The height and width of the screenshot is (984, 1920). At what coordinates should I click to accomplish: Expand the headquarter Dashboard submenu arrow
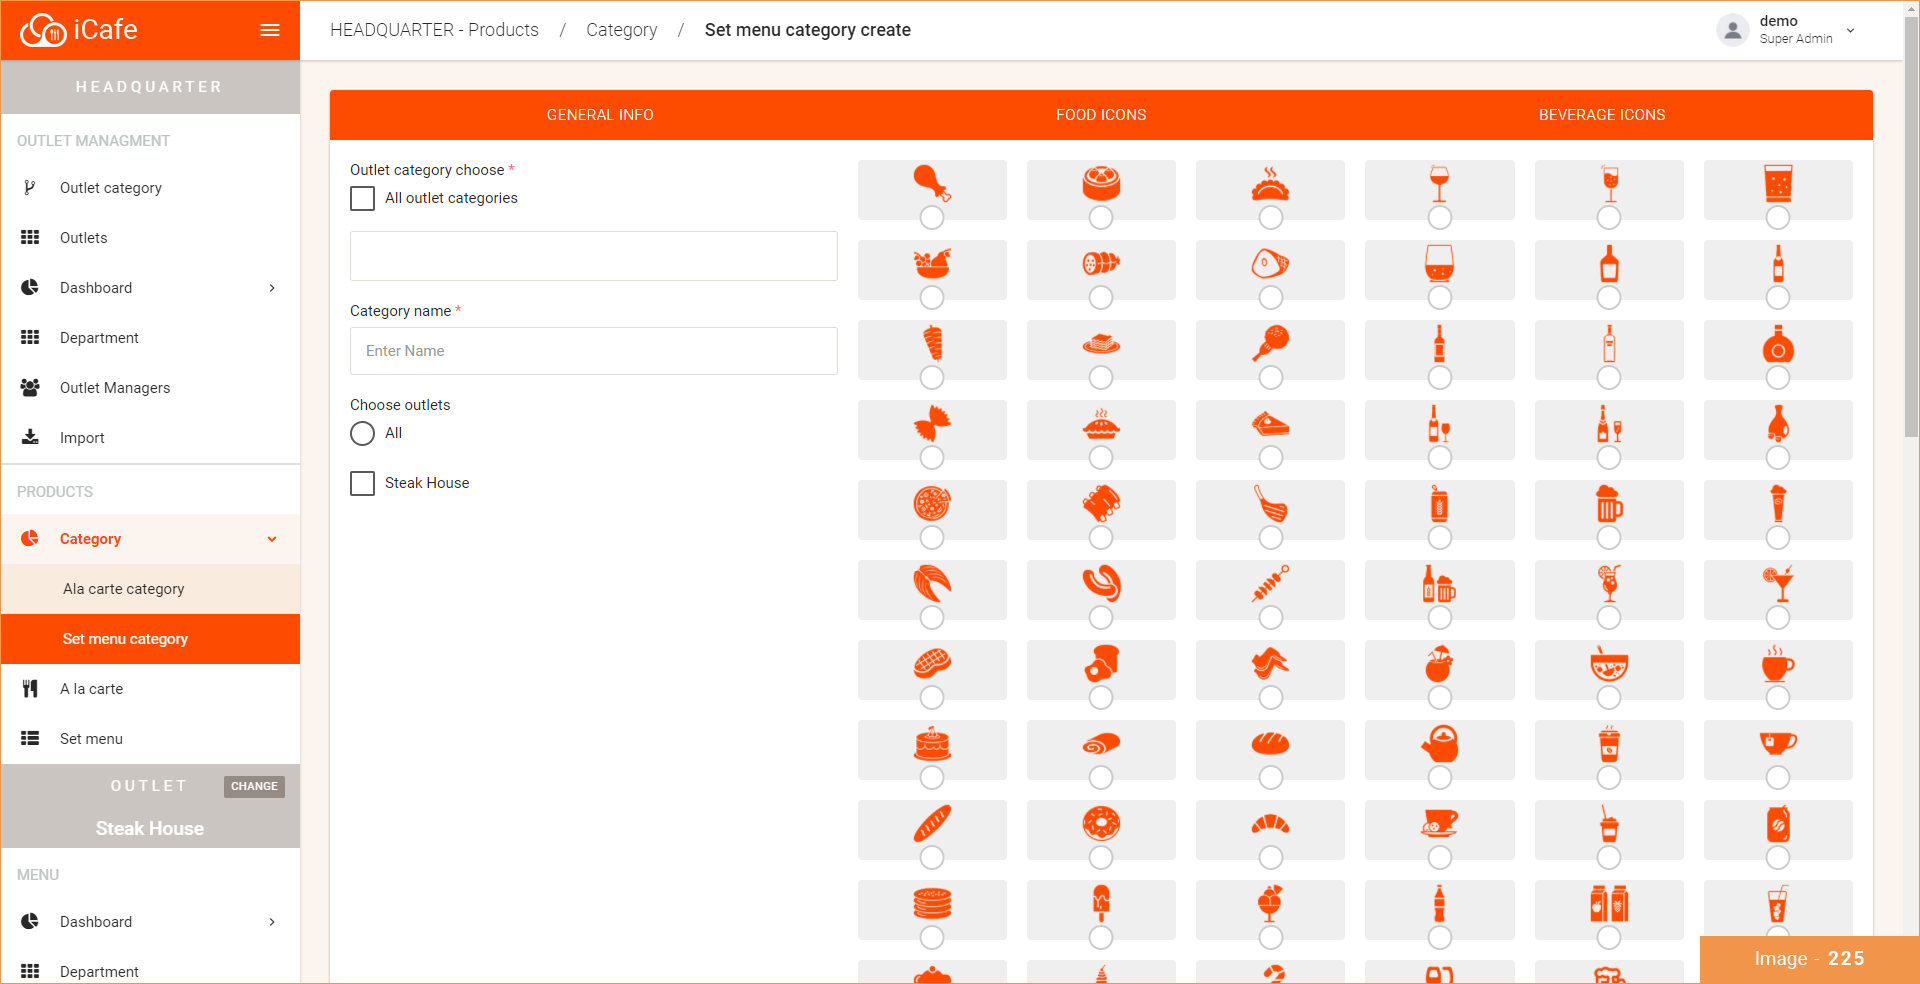[x=272, y=288]
